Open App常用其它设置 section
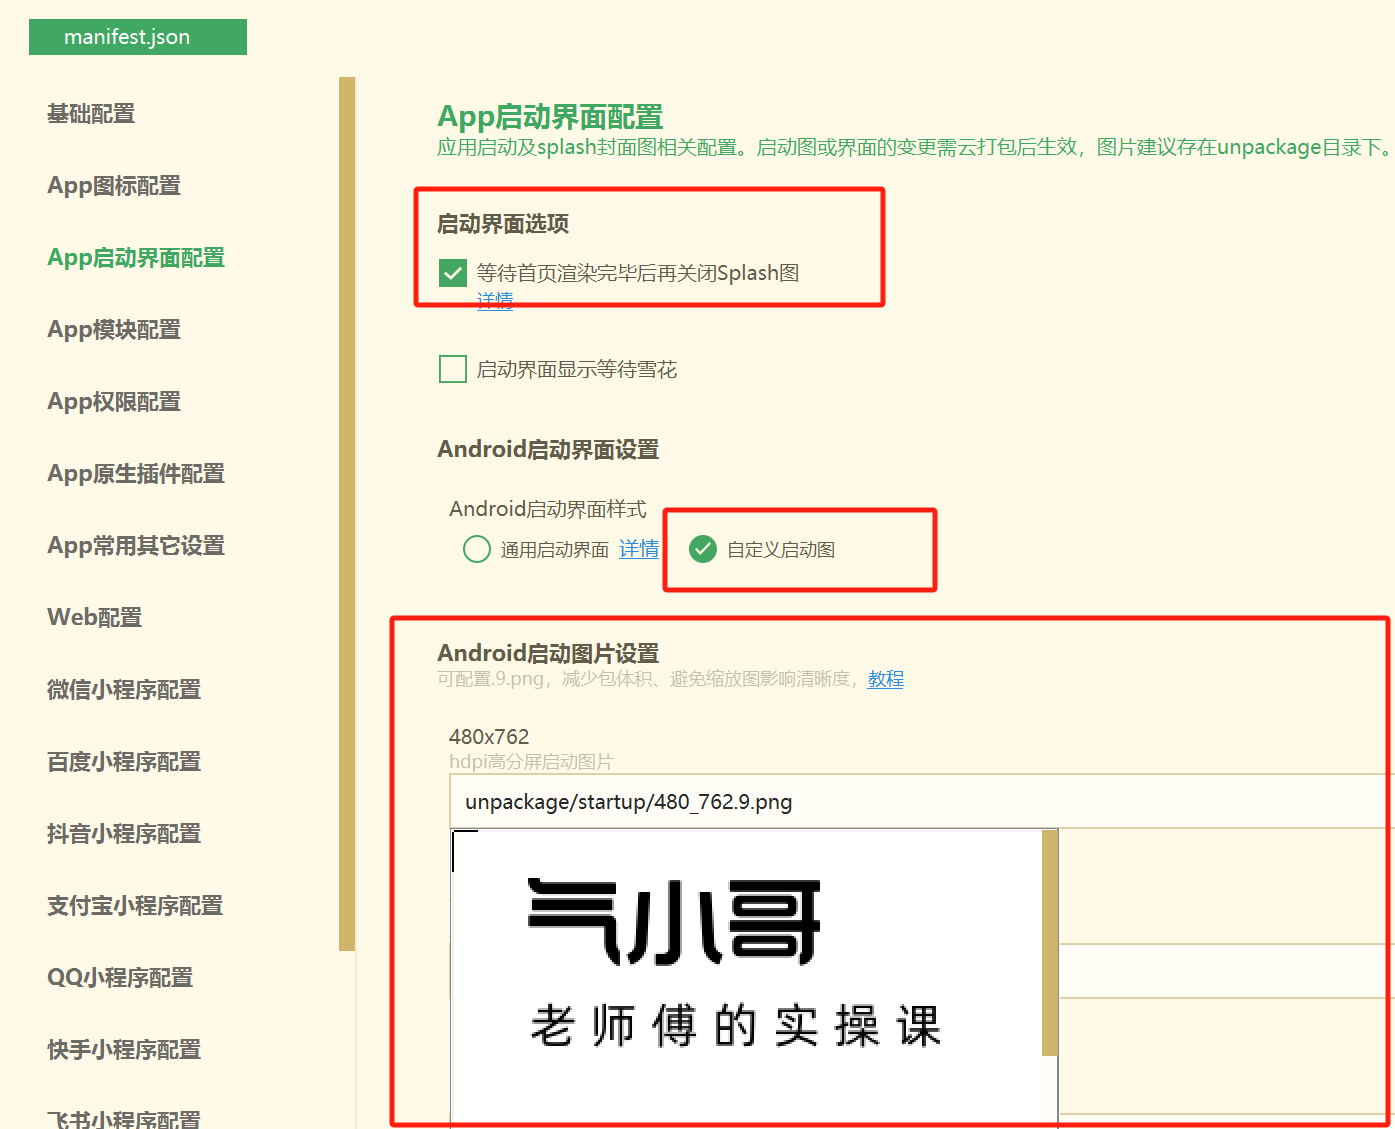Image resolution: width=1395 pixels, height=1129 pixels. pyautogui.click(x=136, y=546)
